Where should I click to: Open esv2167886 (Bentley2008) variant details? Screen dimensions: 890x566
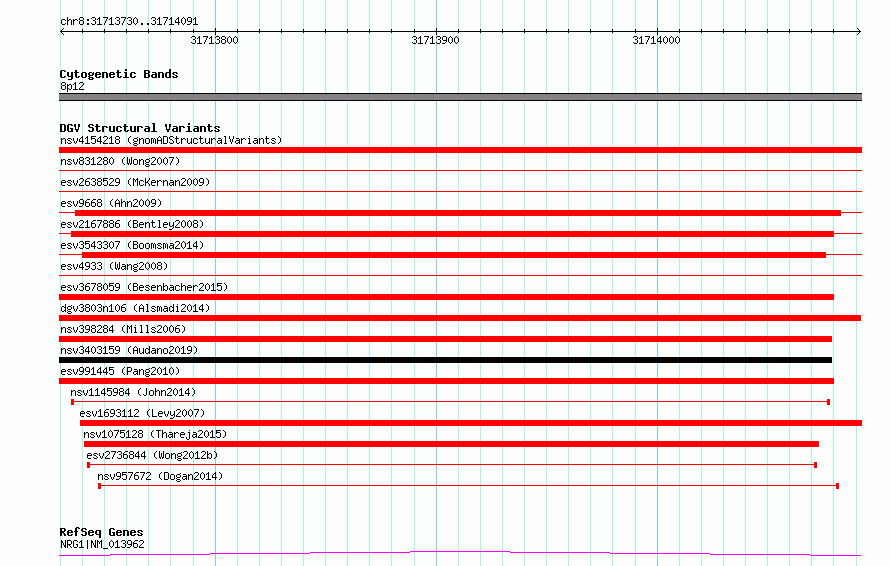pos(132,224)
